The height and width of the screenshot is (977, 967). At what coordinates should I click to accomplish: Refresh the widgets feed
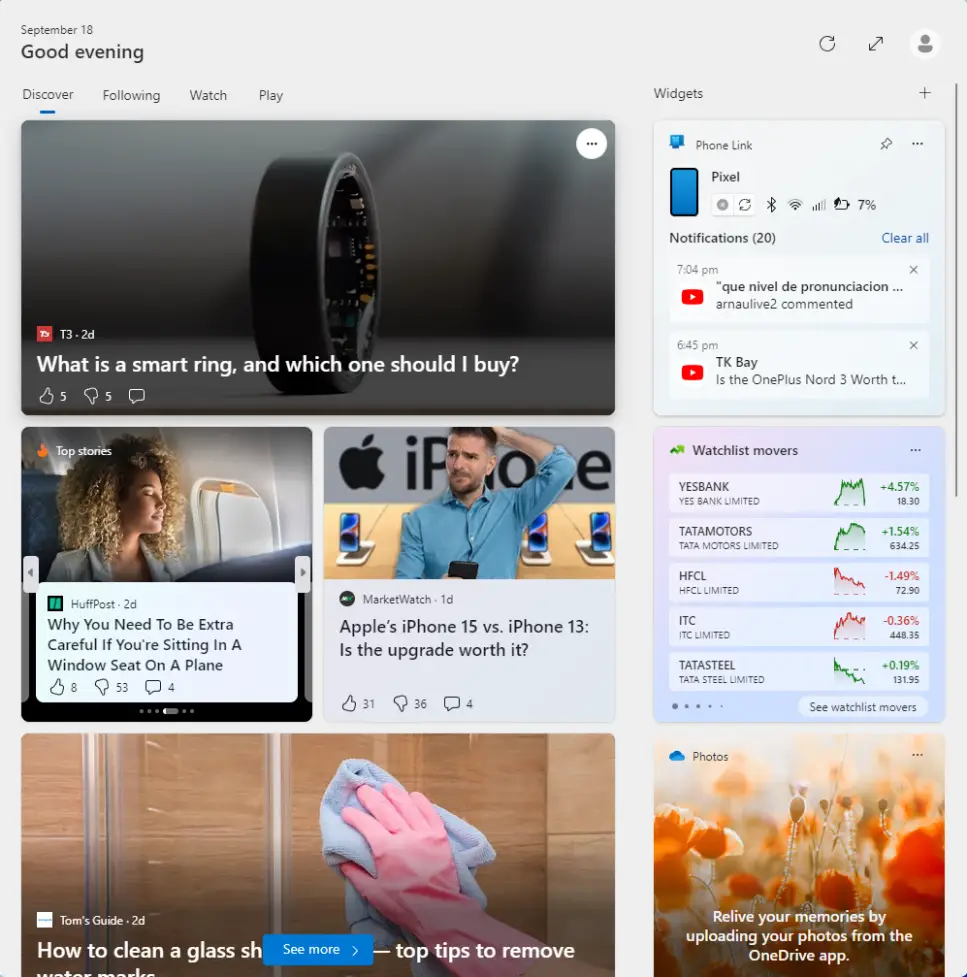(x=827, y=44)
